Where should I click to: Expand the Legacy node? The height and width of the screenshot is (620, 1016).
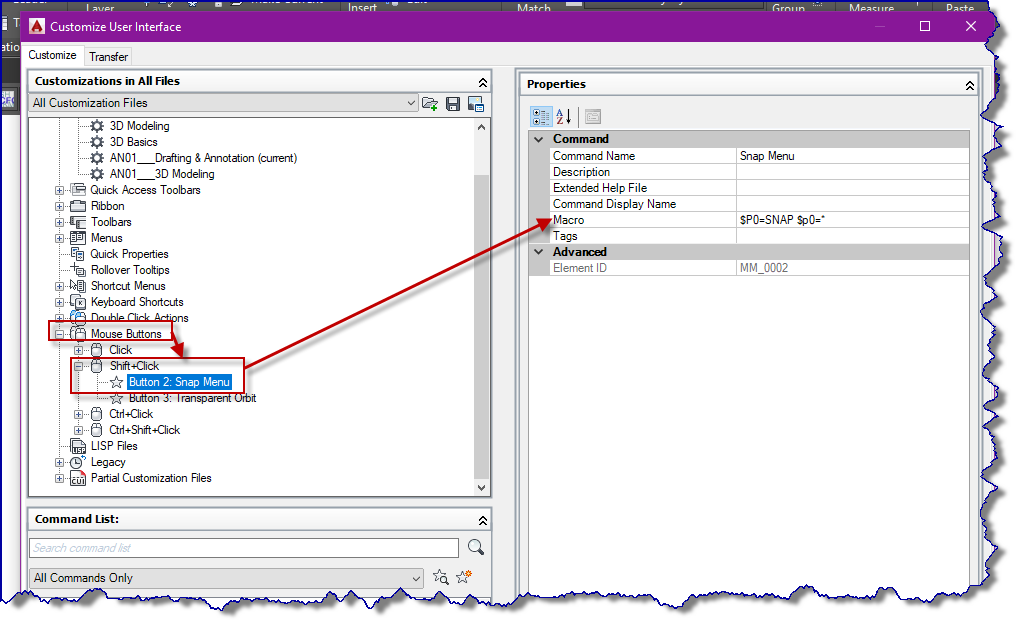pyautogui.click(x=60, y=463)
